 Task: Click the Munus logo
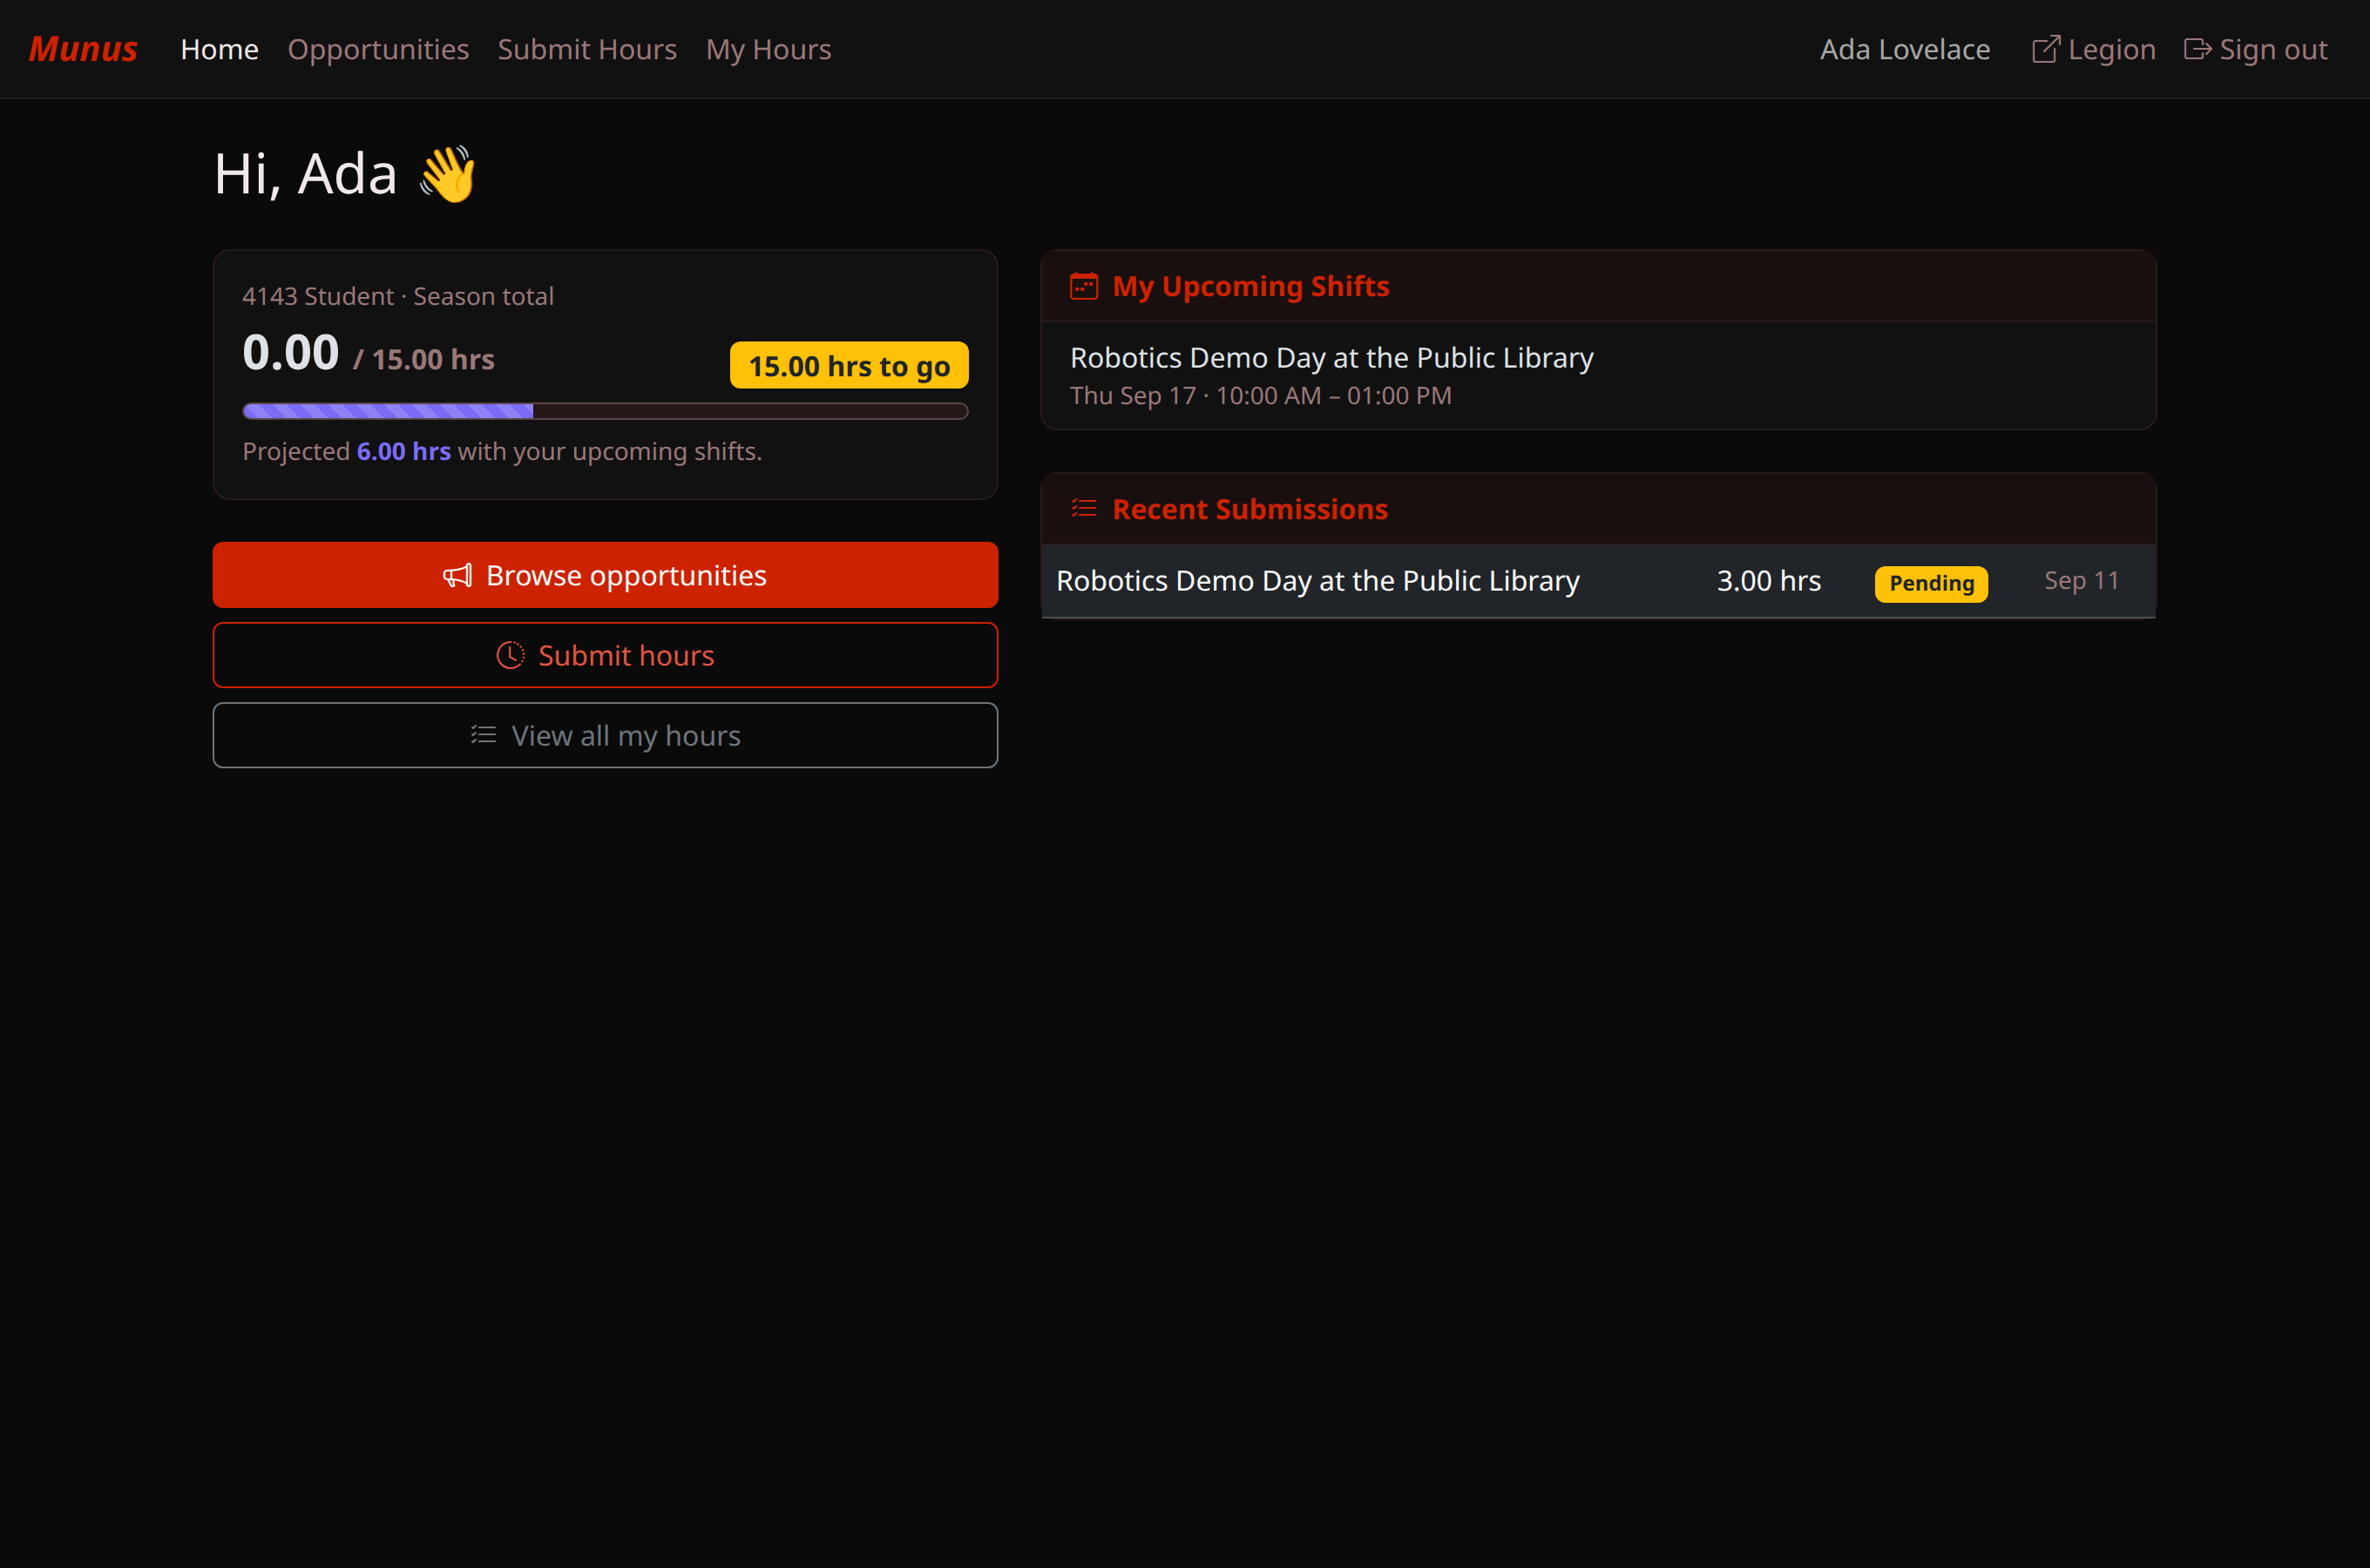[x=83, y=49]
